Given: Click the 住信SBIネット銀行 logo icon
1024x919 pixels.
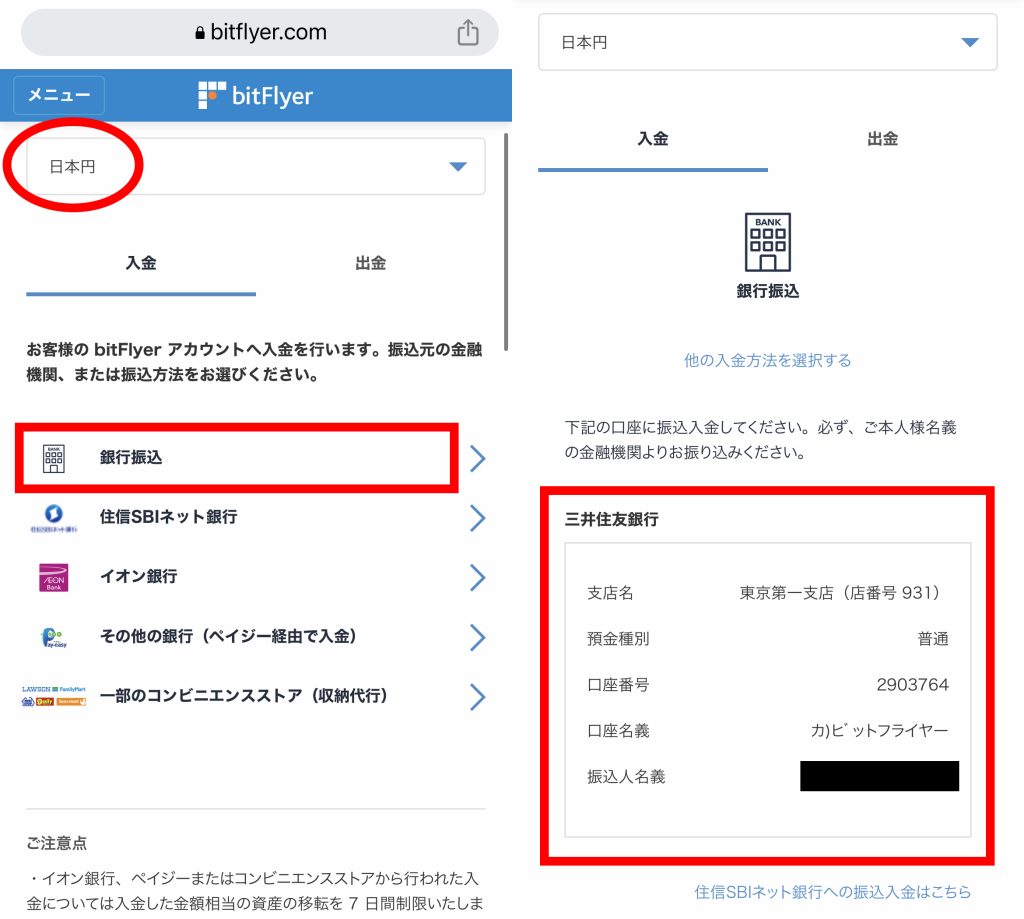Looking at the screenshot, I should tap(54, 517).
